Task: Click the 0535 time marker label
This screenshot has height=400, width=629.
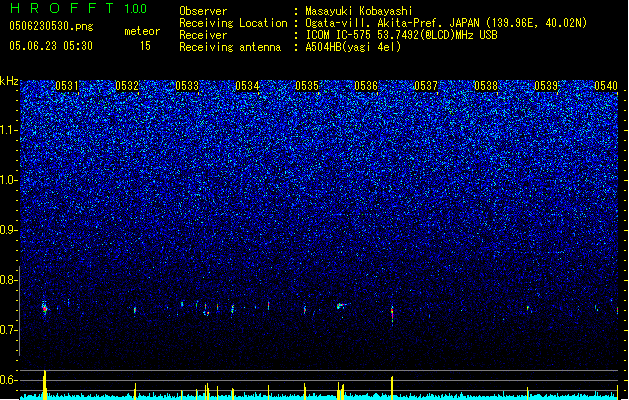Action: click(x=307, y=86)
